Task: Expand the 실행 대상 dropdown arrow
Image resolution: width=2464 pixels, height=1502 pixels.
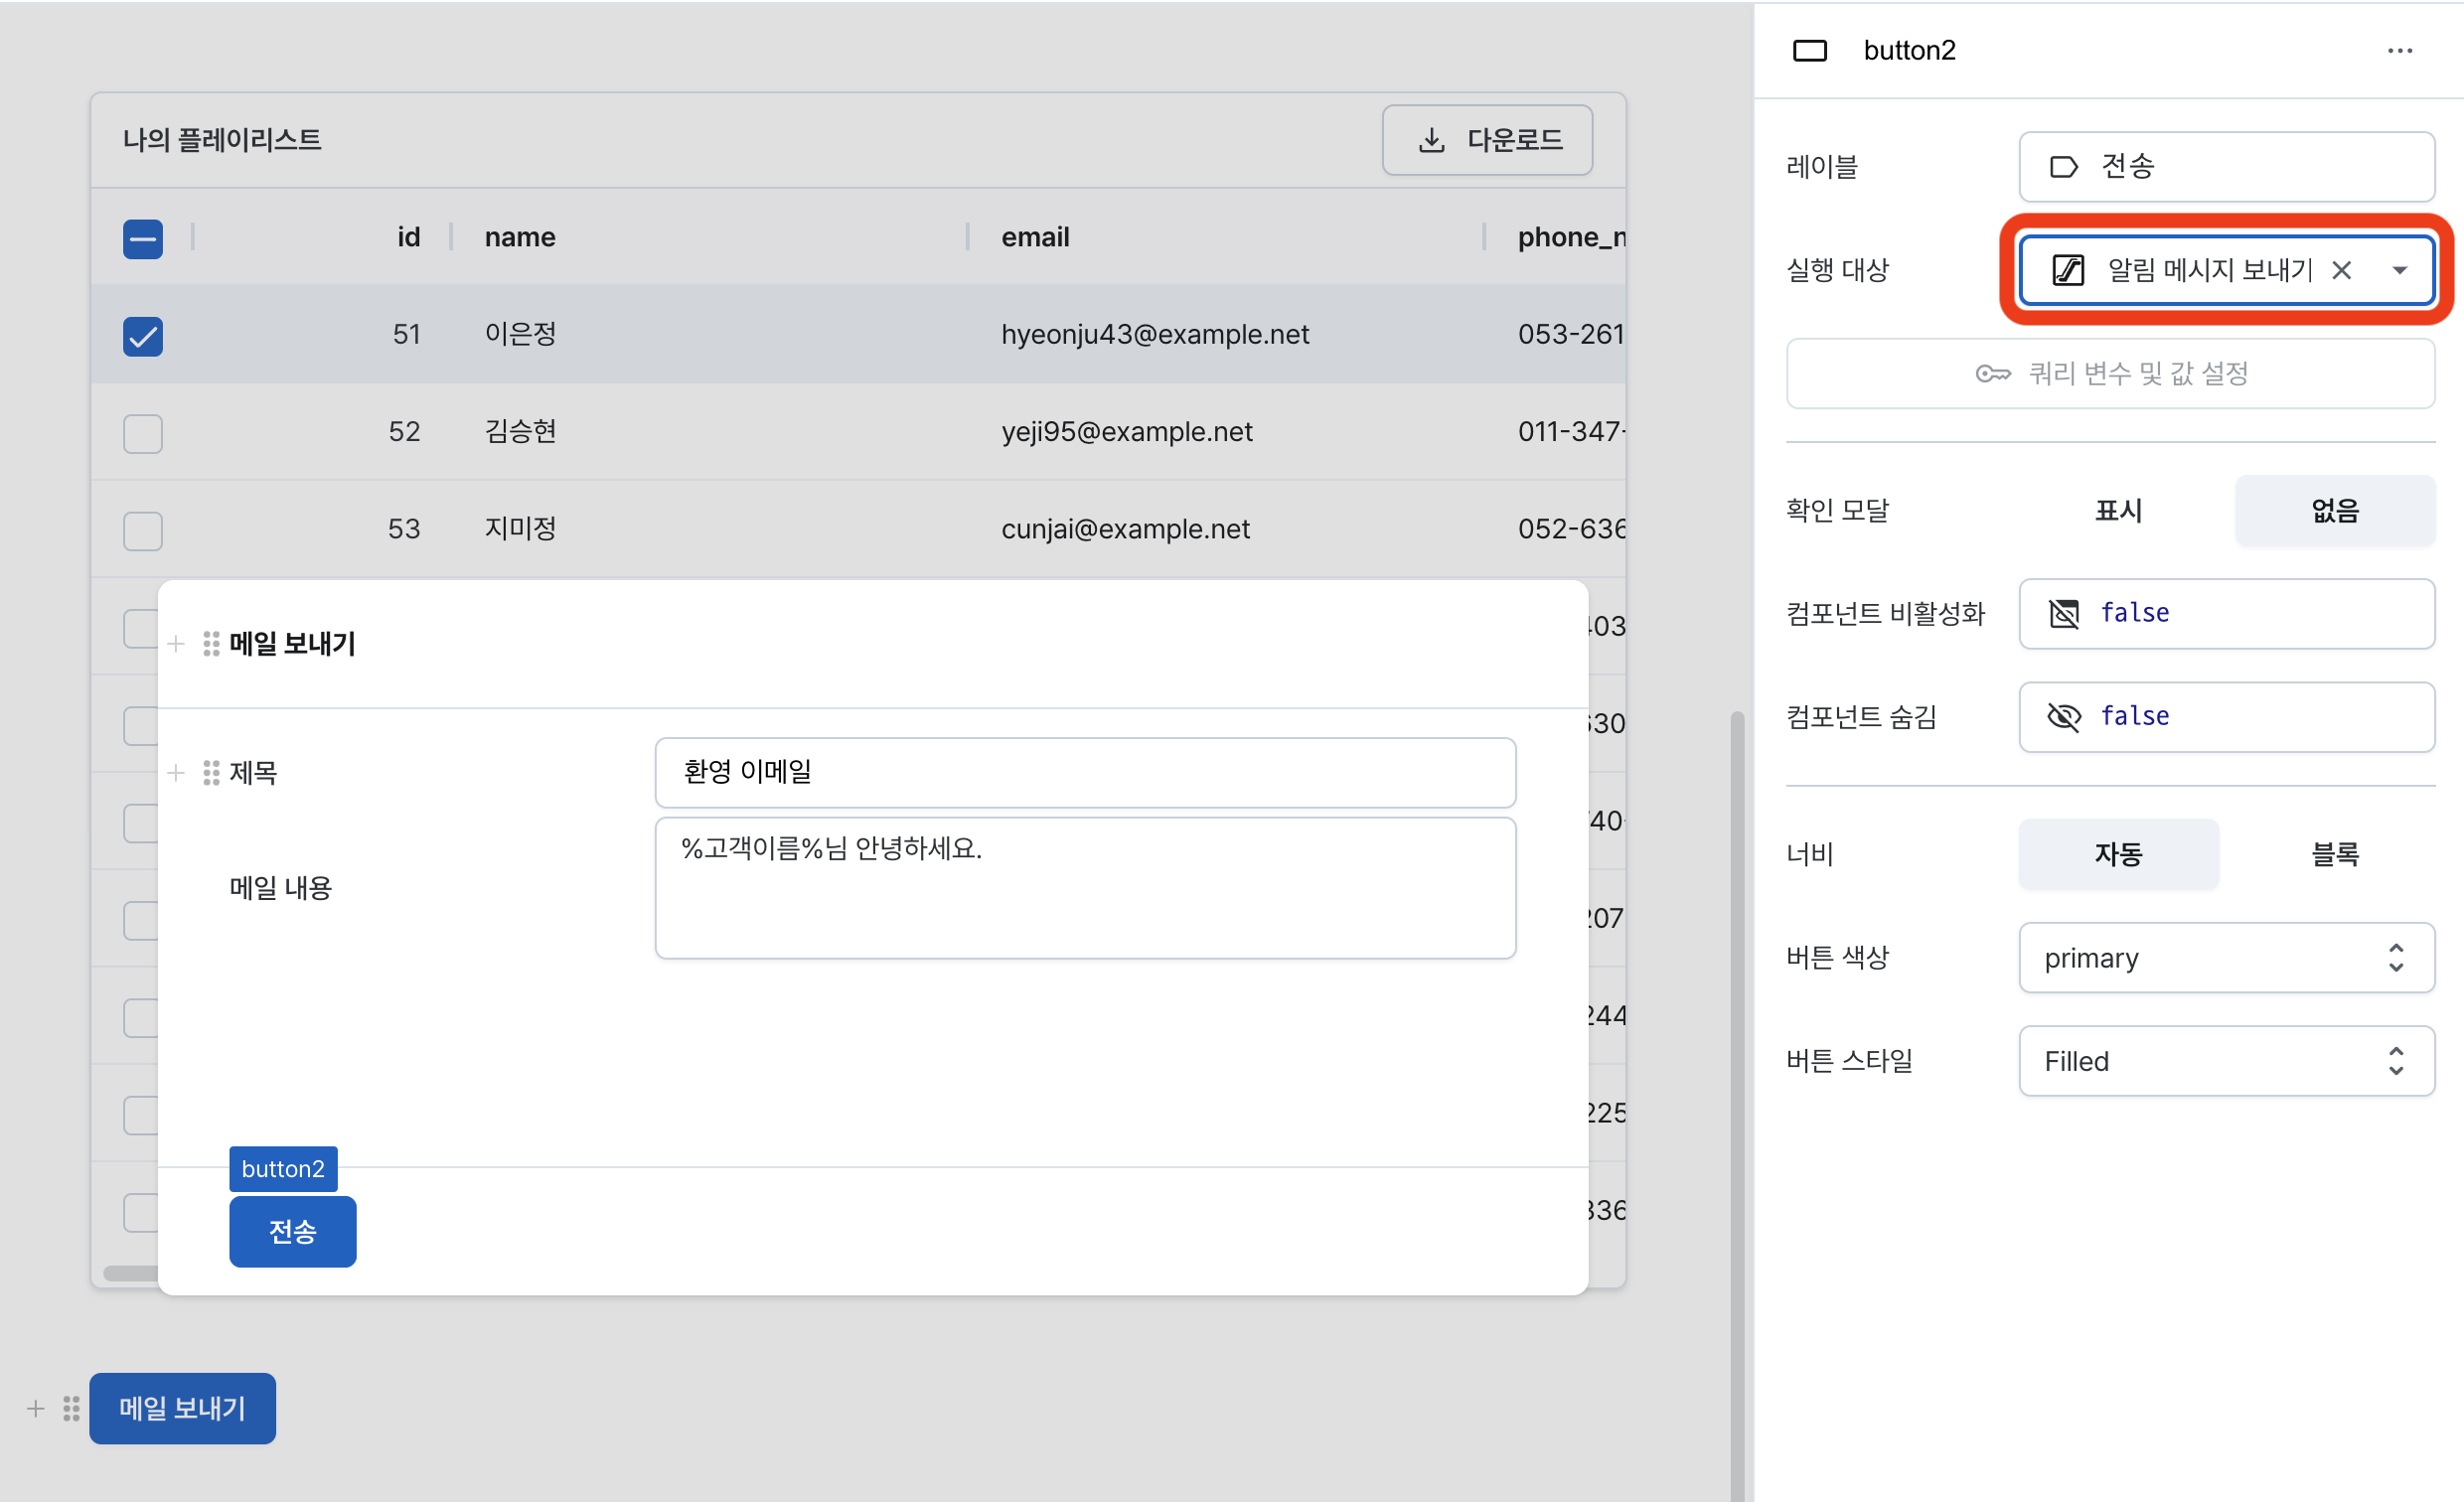Action: (x=2399, y=270)
